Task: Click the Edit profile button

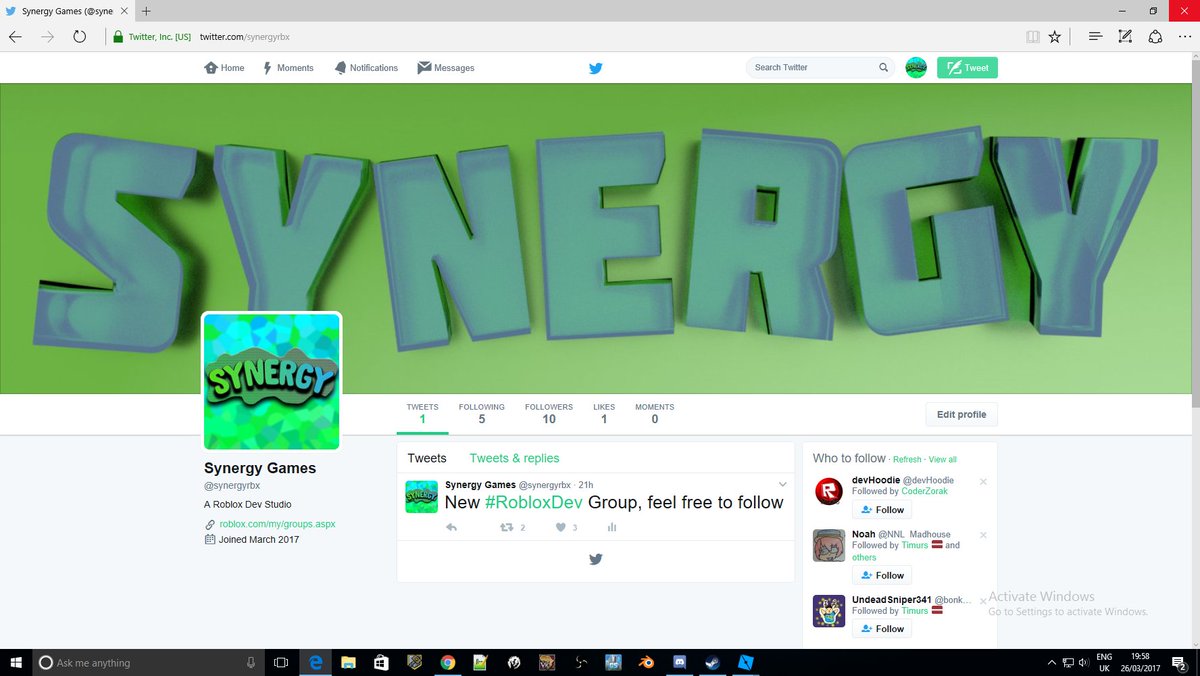Action: click(x=961, y=414)
